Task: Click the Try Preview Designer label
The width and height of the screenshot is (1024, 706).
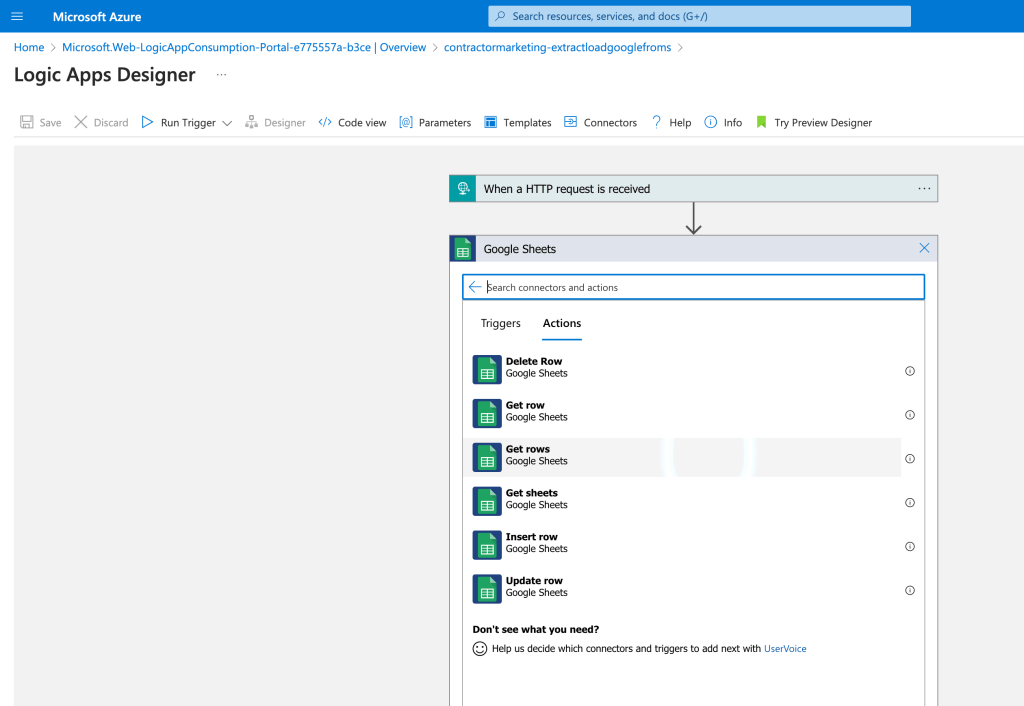Action: tap(823, 123)
